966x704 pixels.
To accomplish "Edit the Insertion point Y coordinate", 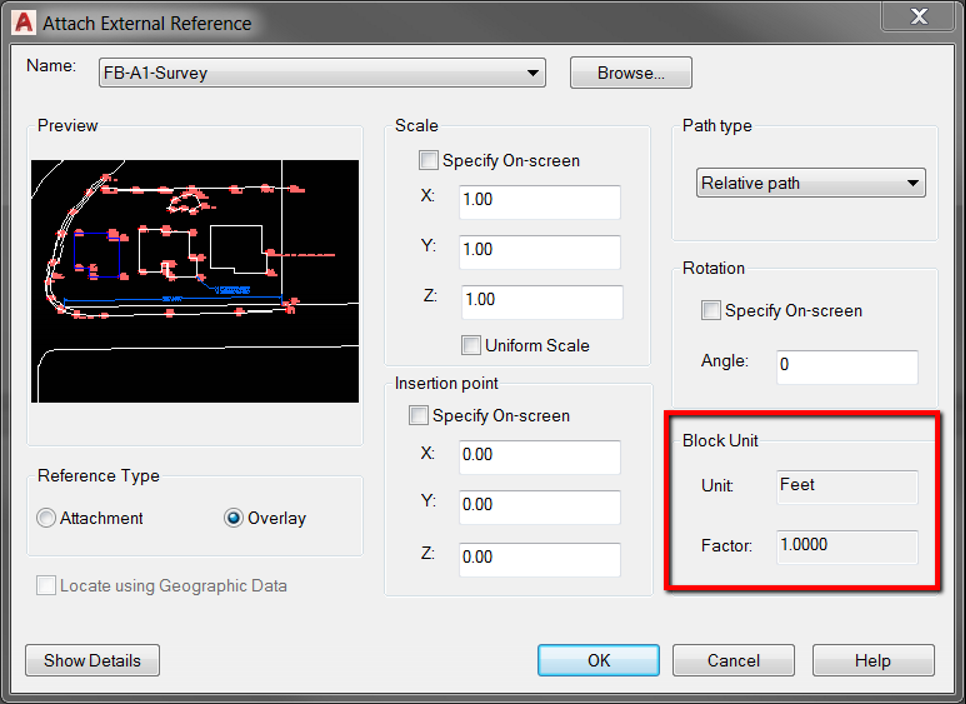I will click(539, 508).
